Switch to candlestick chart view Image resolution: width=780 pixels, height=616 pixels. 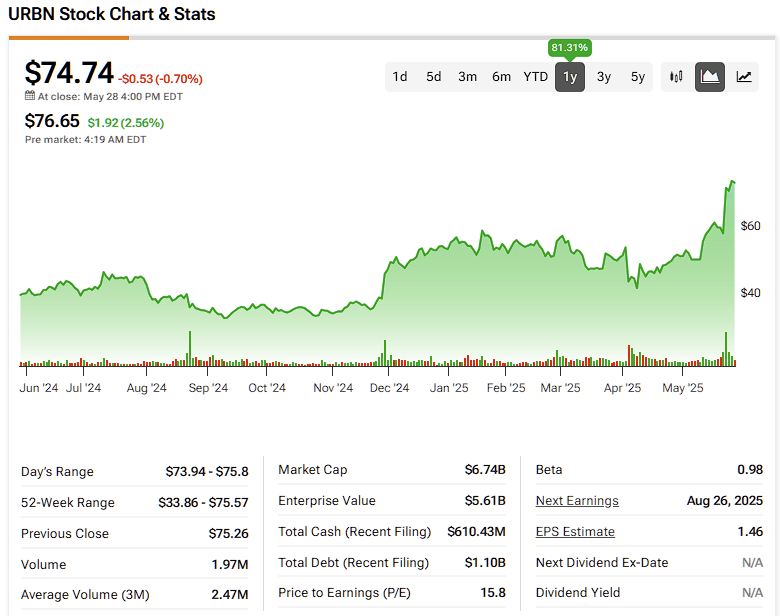(677, 77)
